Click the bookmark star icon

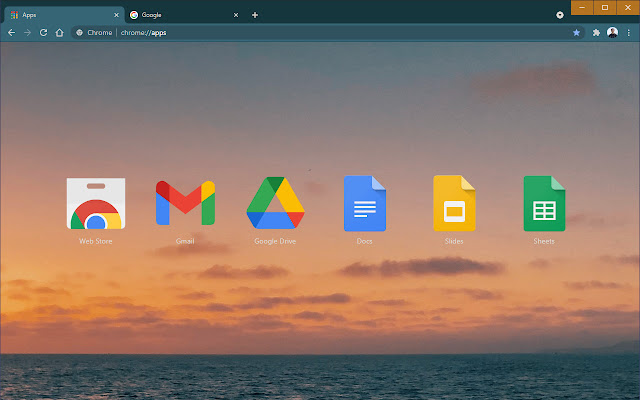tap(576, 32)
